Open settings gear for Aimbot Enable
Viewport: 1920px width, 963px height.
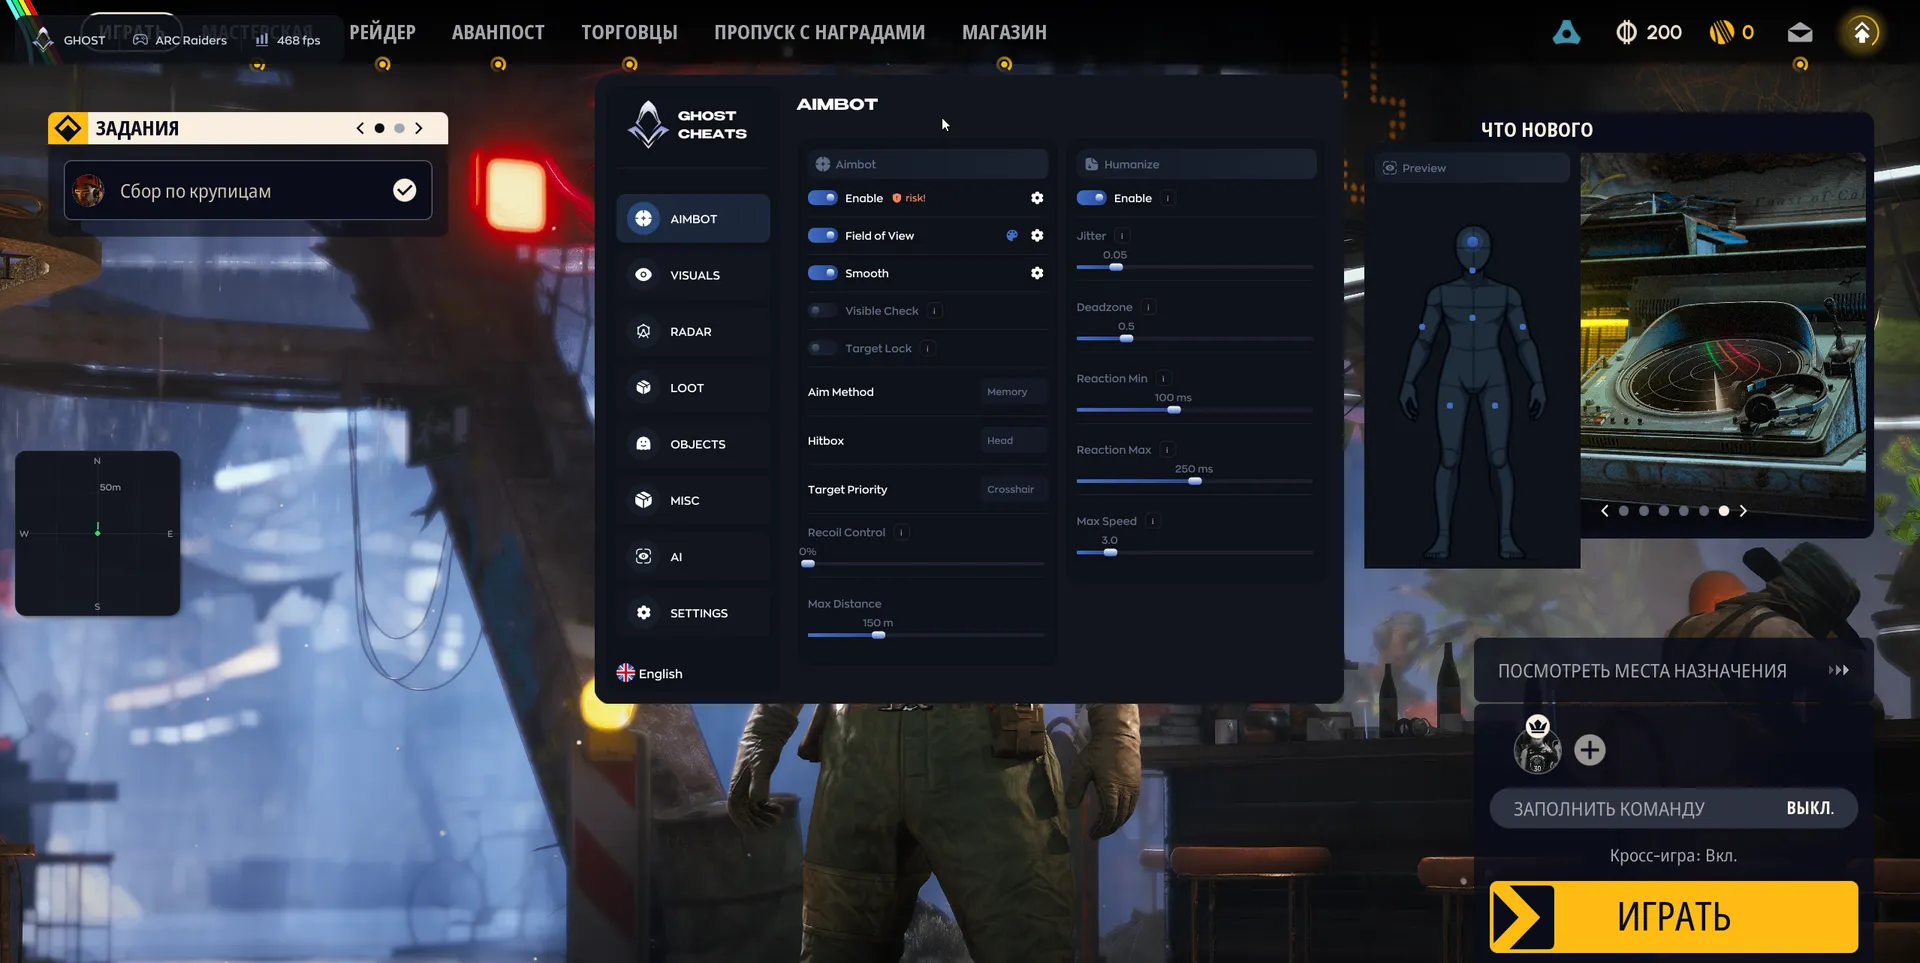point(1037,198)
